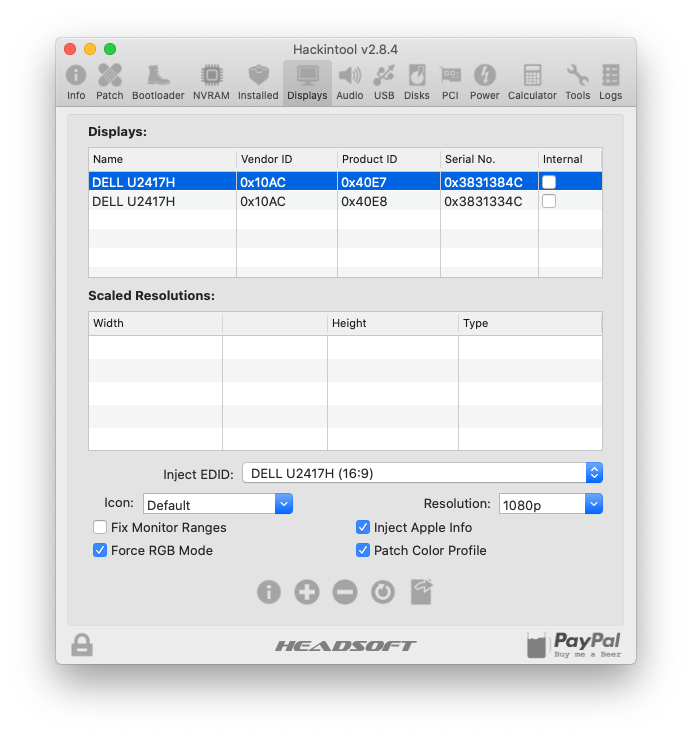Select the Displays monitor tab
Screen dimensions: 692x738
307,82
